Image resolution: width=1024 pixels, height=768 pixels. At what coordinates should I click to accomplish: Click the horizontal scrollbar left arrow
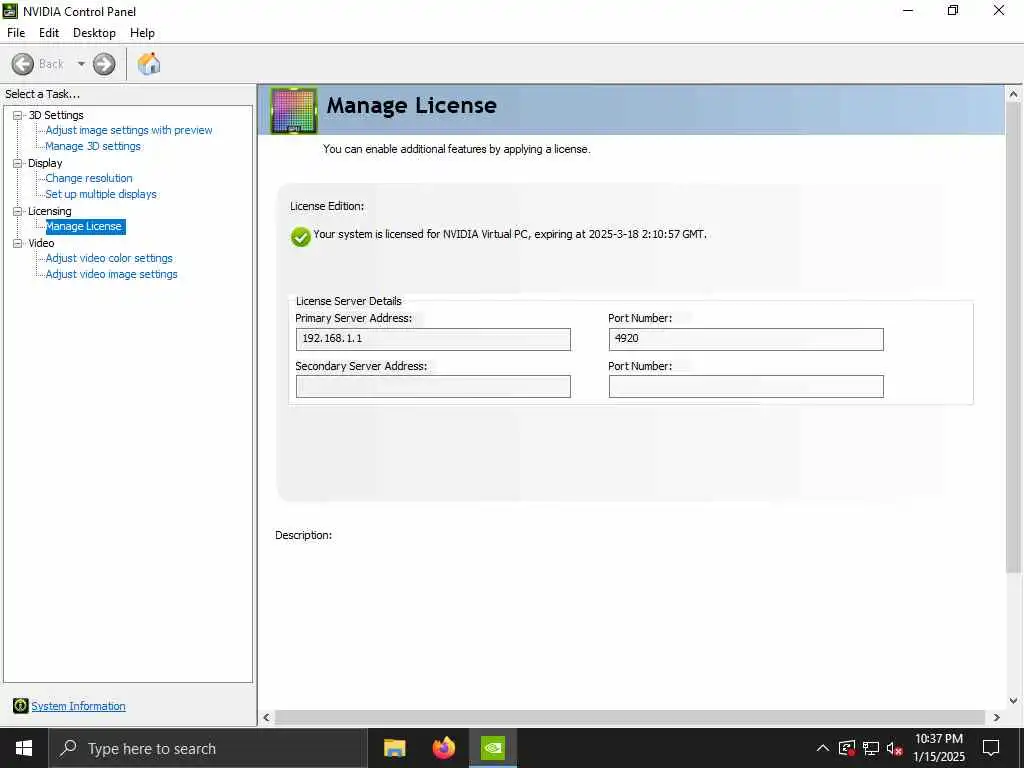pyautogui.click(x=266, y=717)
